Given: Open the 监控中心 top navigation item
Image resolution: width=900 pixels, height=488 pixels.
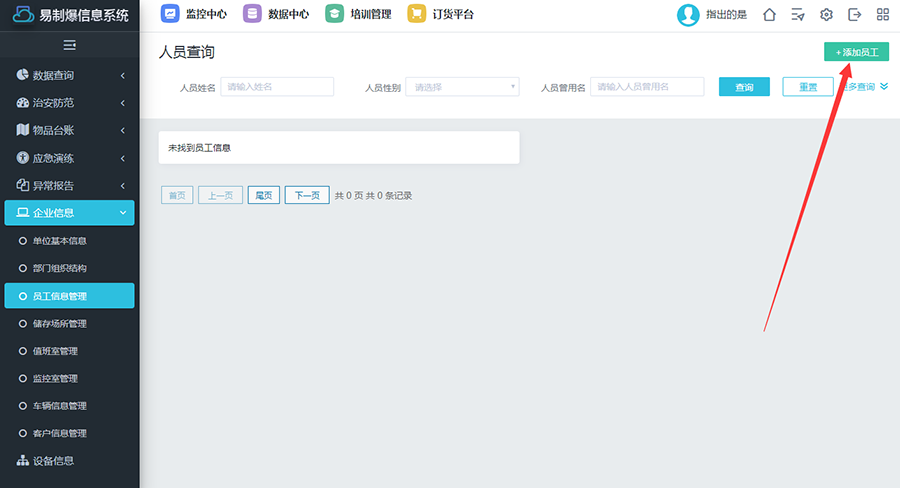Looking at the screenshot, I should coord(196,15).
